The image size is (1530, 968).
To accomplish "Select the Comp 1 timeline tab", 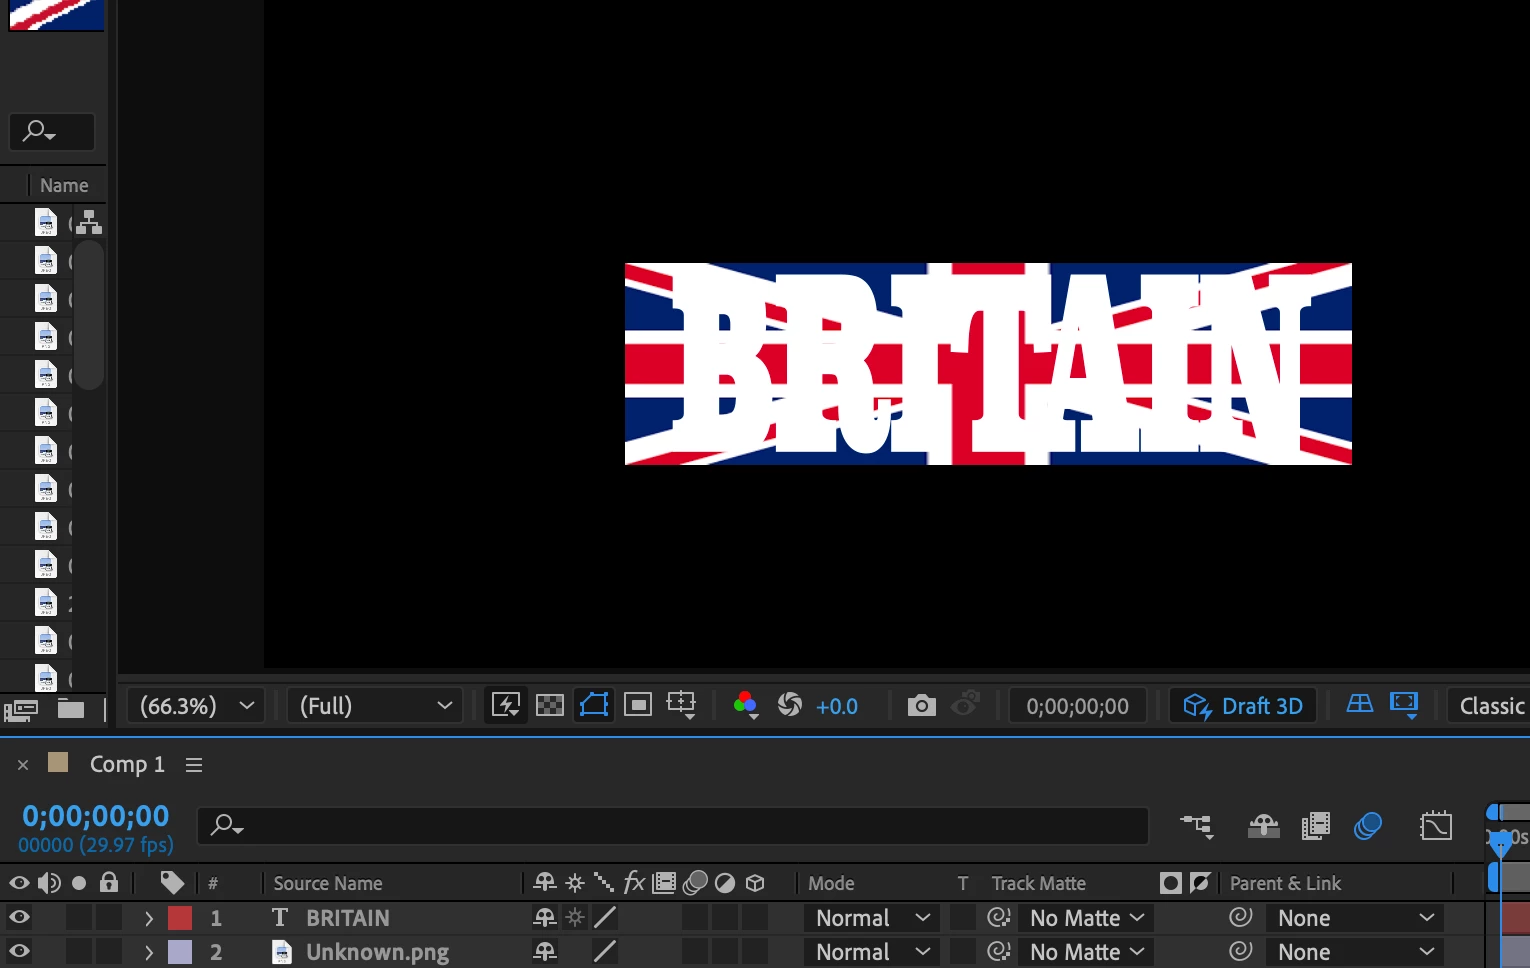I will 127,765.
